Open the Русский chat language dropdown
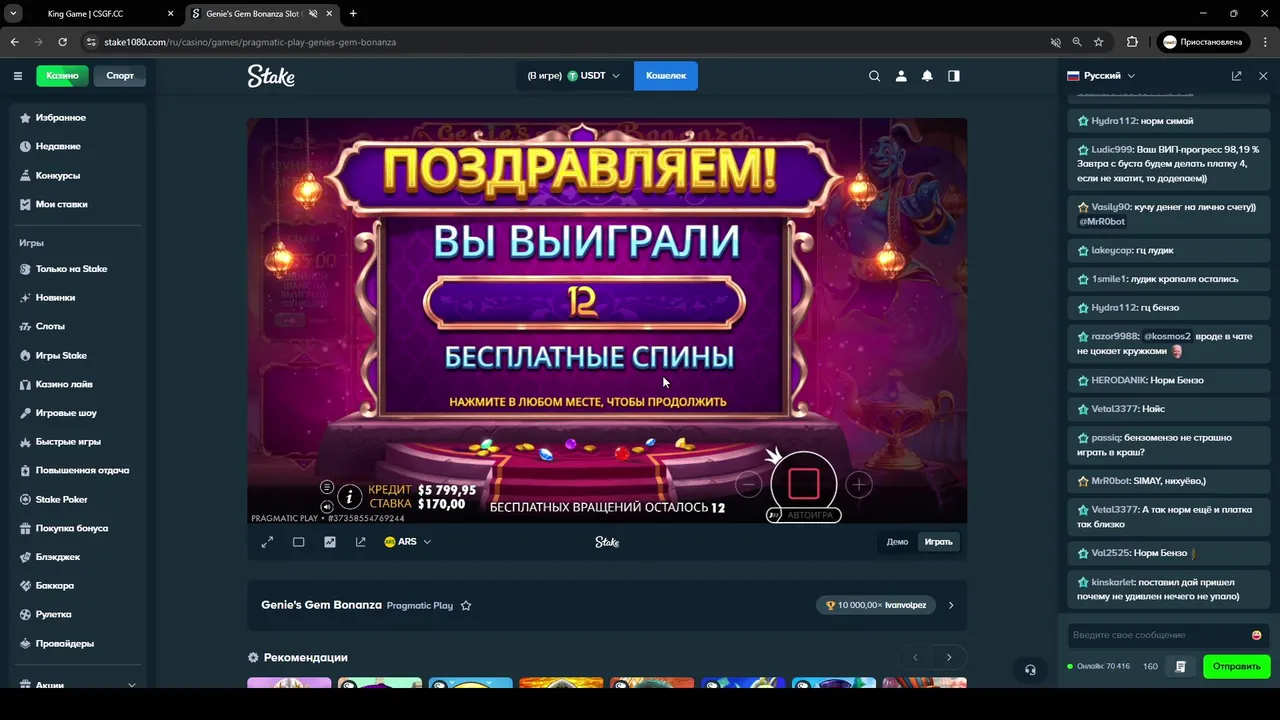Image resolution: width=1280 pixels, height=720 pixels. pos(1101,76)
